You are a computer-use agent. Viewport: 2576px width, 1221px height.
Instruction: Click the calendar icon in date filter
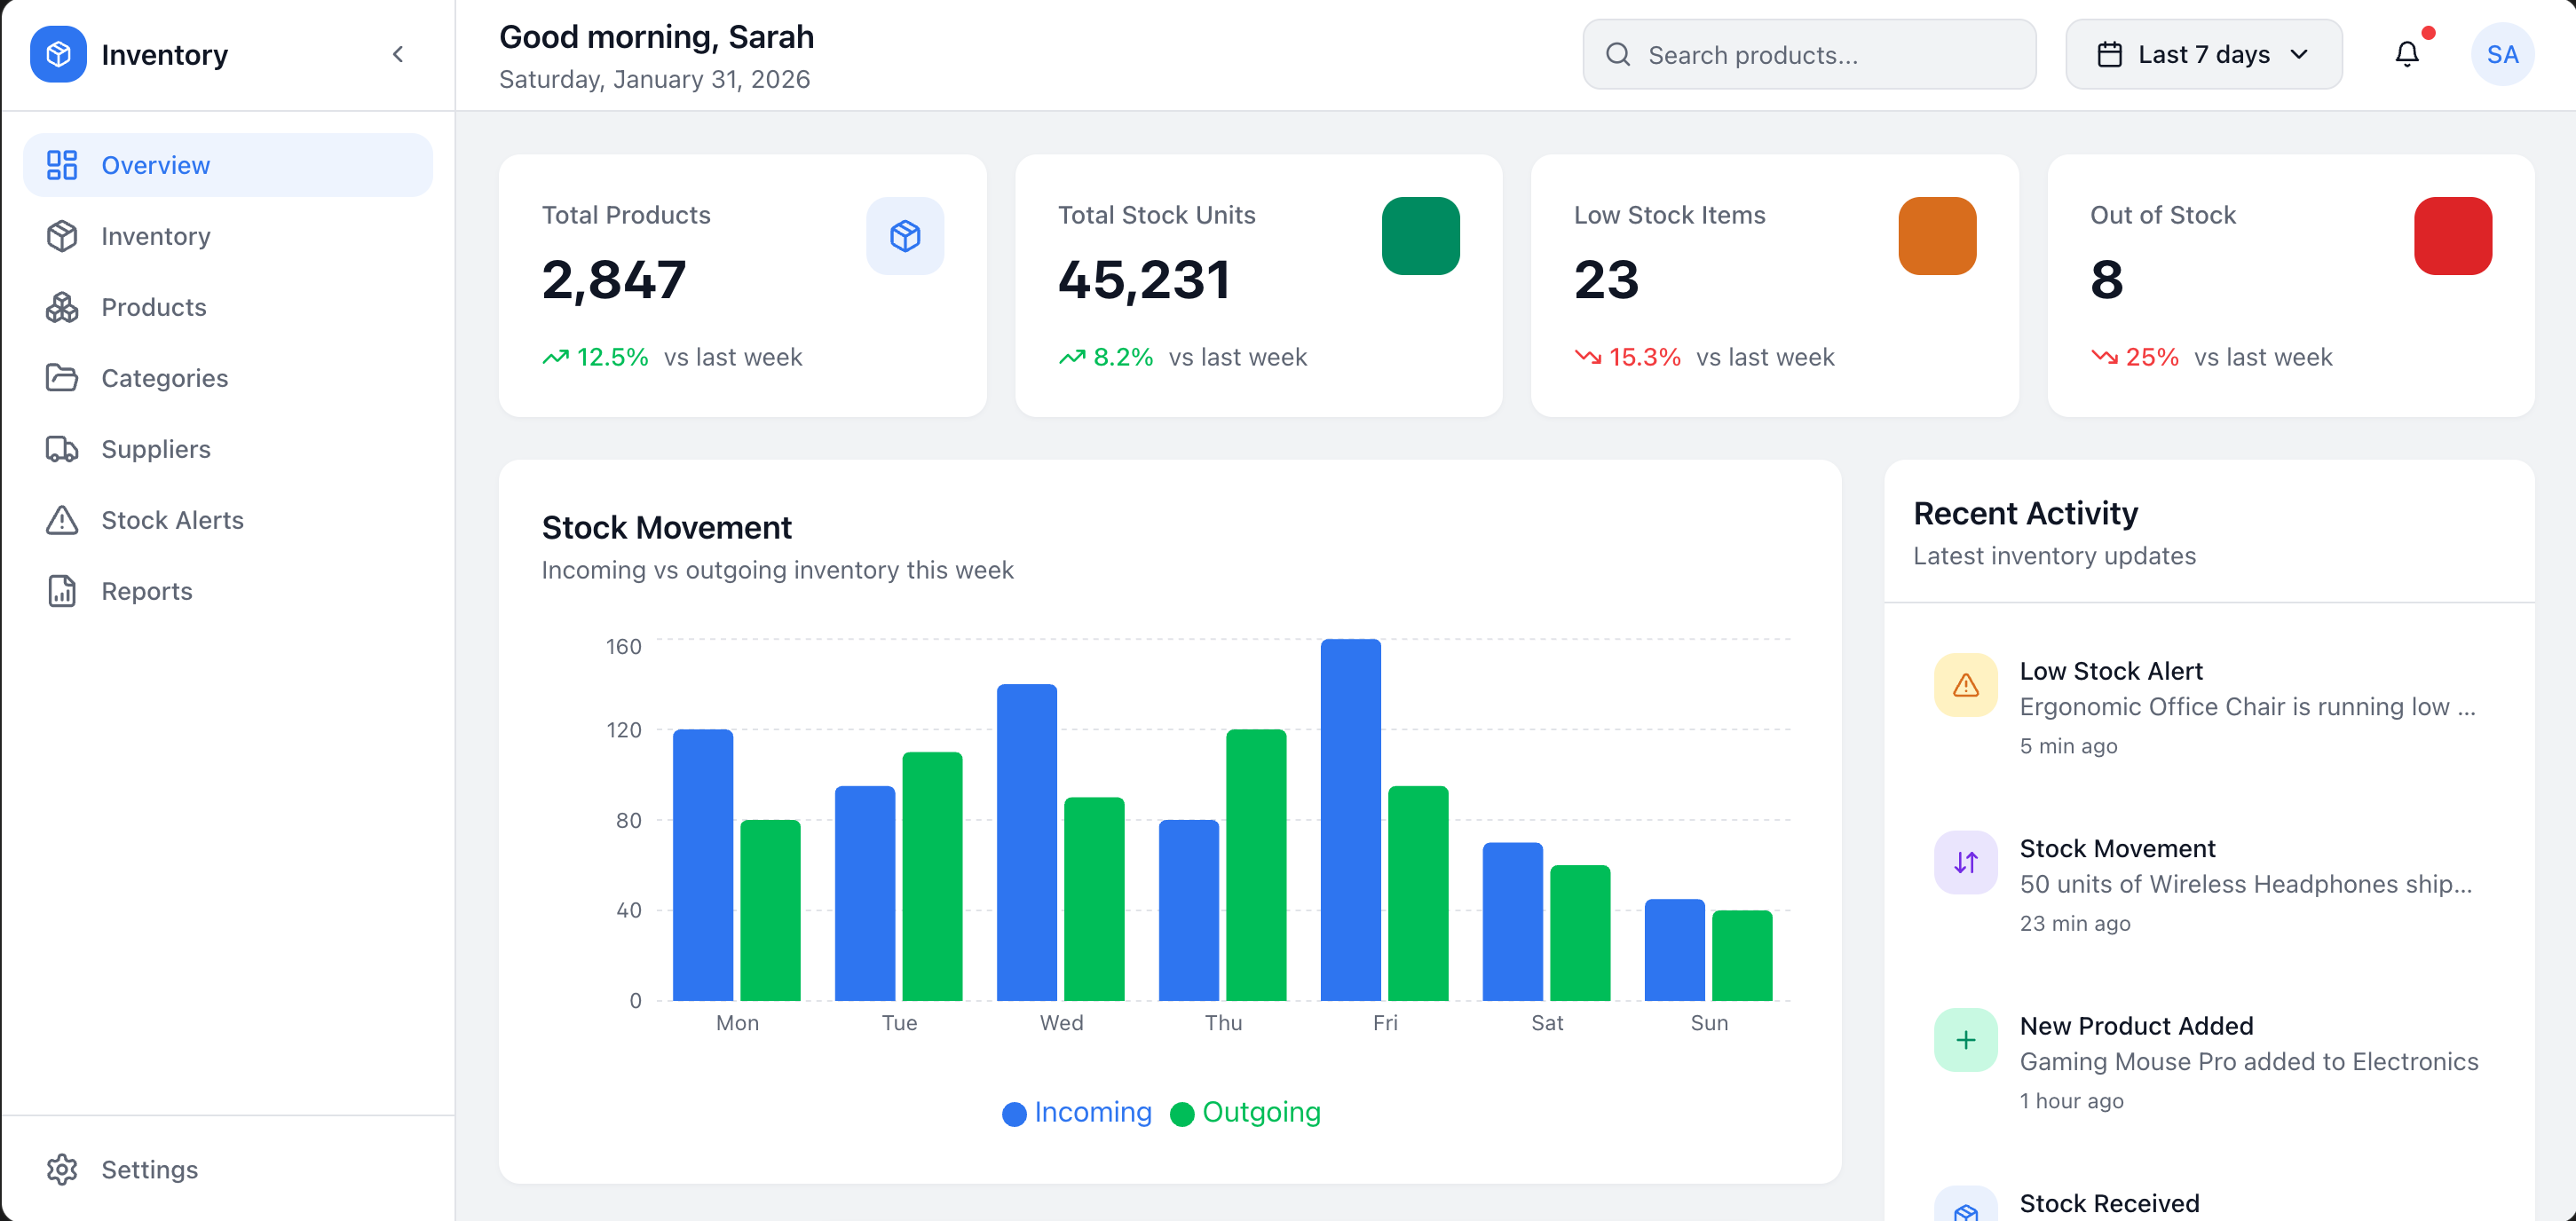click(2109, 54)
